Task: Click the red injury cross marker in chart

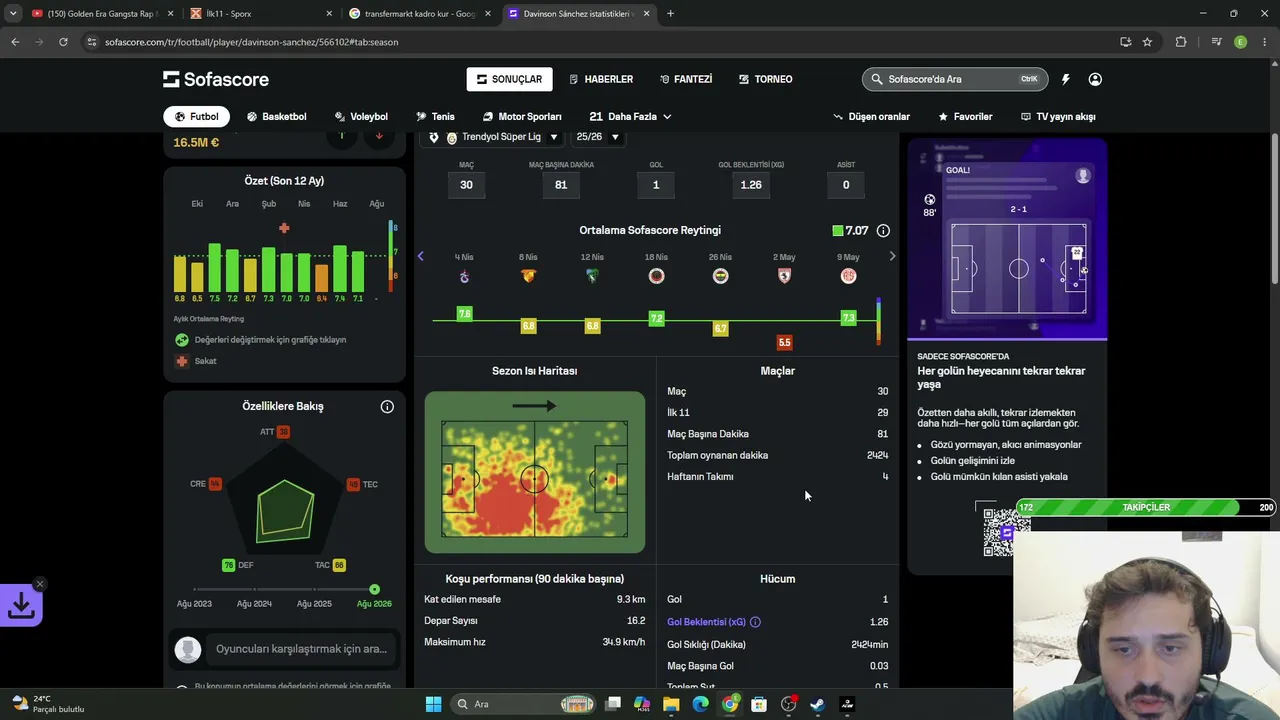Action: tap(284, 228)
